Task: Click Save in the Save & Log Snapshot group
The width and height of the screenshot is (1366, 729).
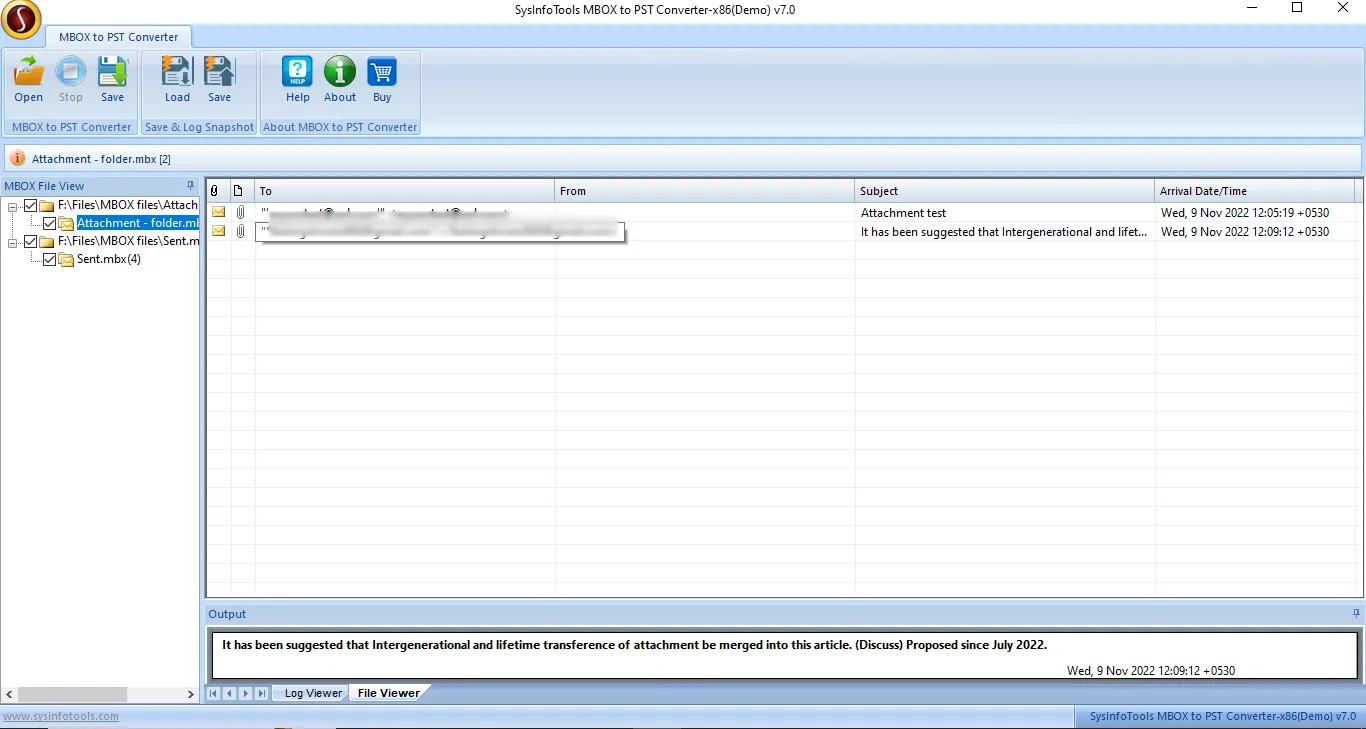Action: point(219,72)
